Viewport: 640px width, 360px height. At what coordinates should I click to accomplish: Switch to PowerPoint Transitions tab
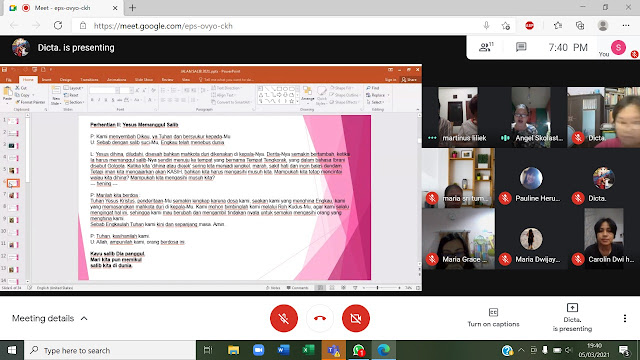pyautogui.click(x=89, y=80)
